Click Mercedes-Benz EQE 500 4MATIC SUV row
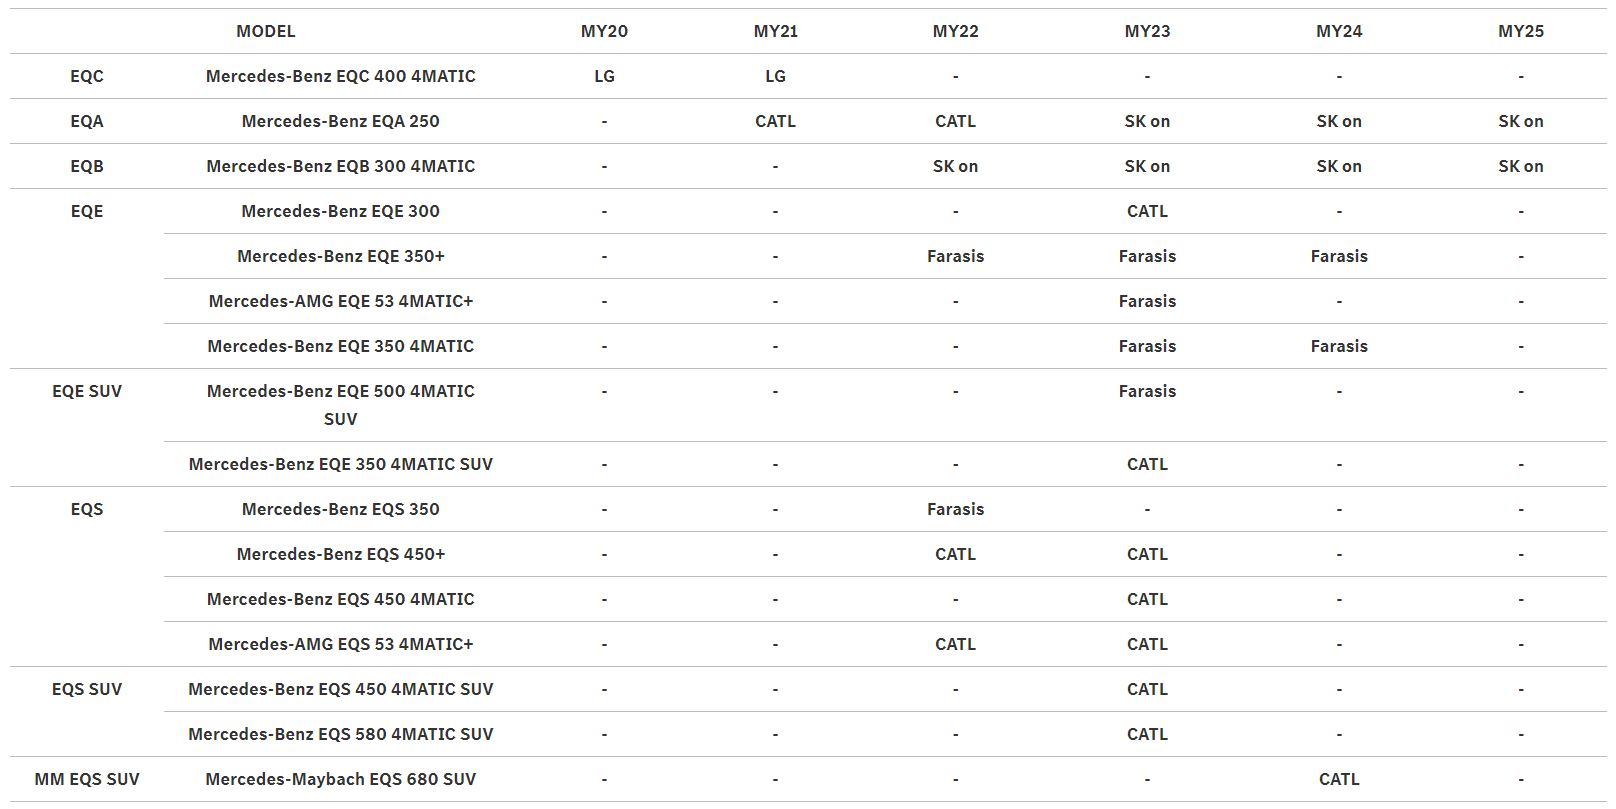This screenshot has height=809, width=1616. (x=340, y=404)
